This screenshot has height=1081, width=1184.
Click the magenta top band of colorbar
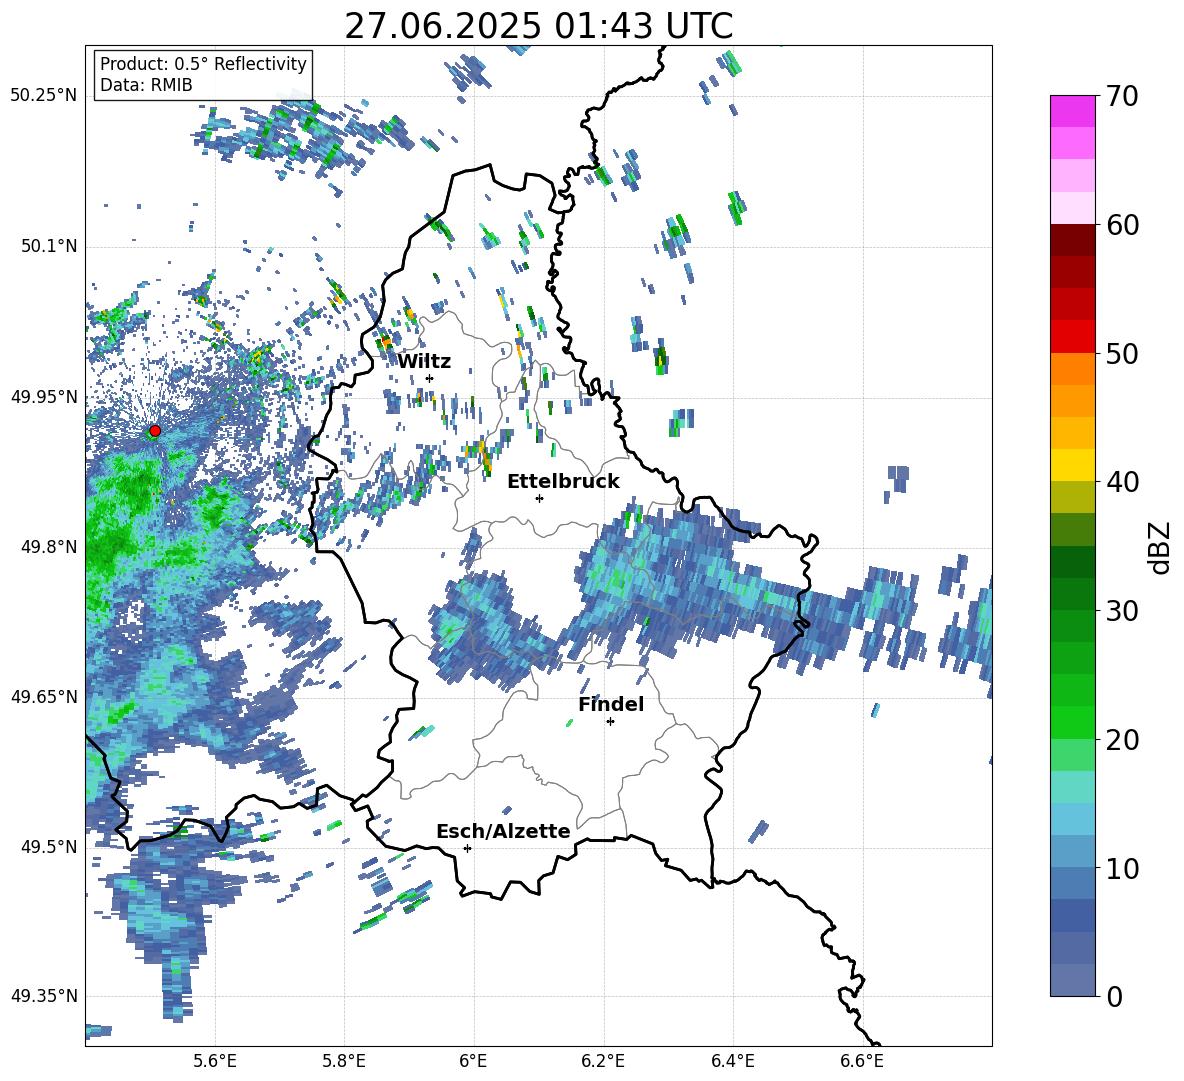click(1072, 111)
